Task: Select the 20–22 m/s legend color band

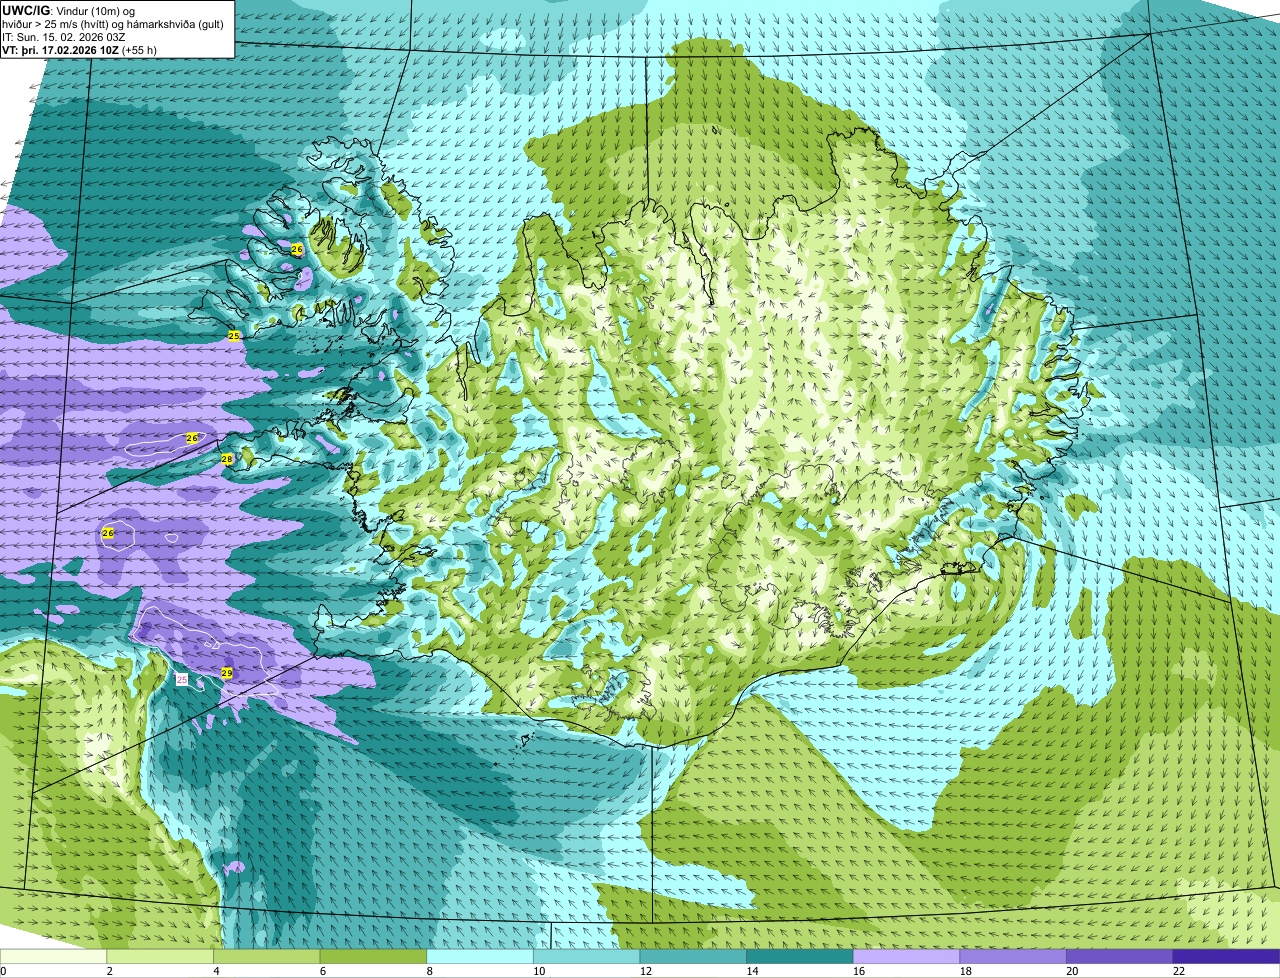Action: [x=1119, y=957]
